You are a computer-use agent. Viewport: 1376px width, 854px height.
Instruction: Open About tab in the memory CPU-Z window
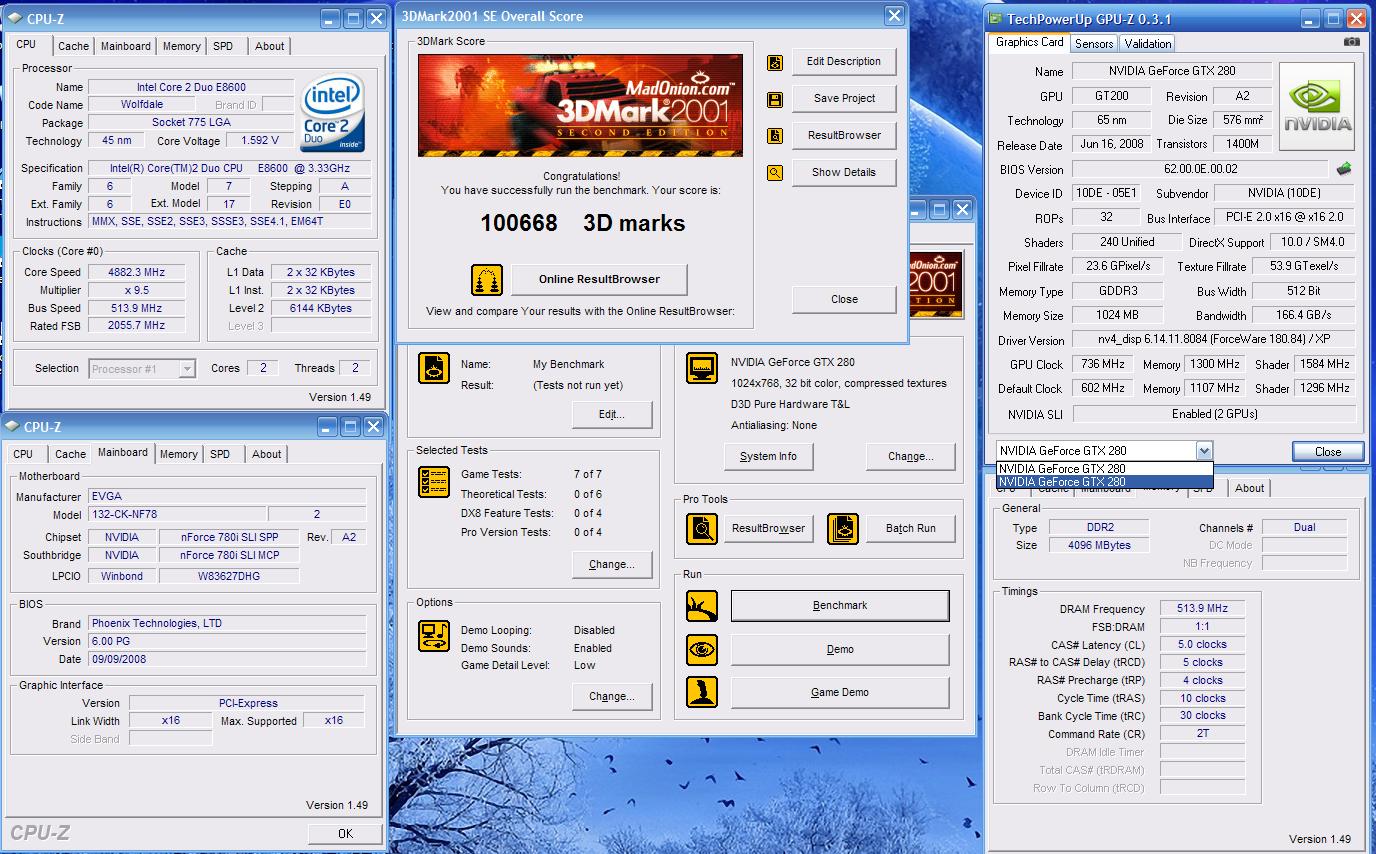(x=1249, y=488)
